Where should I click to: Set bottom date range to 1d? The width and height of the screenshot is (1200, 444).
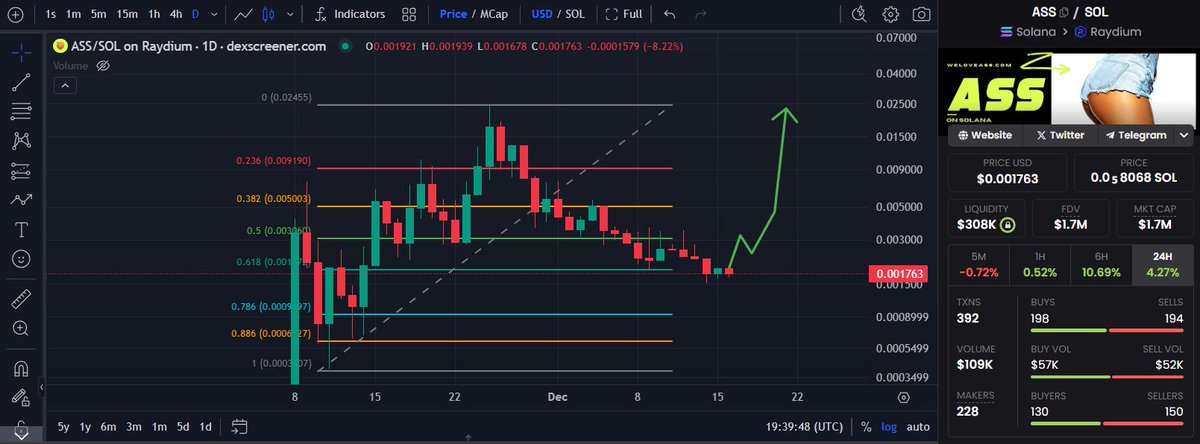click(206, 427)
